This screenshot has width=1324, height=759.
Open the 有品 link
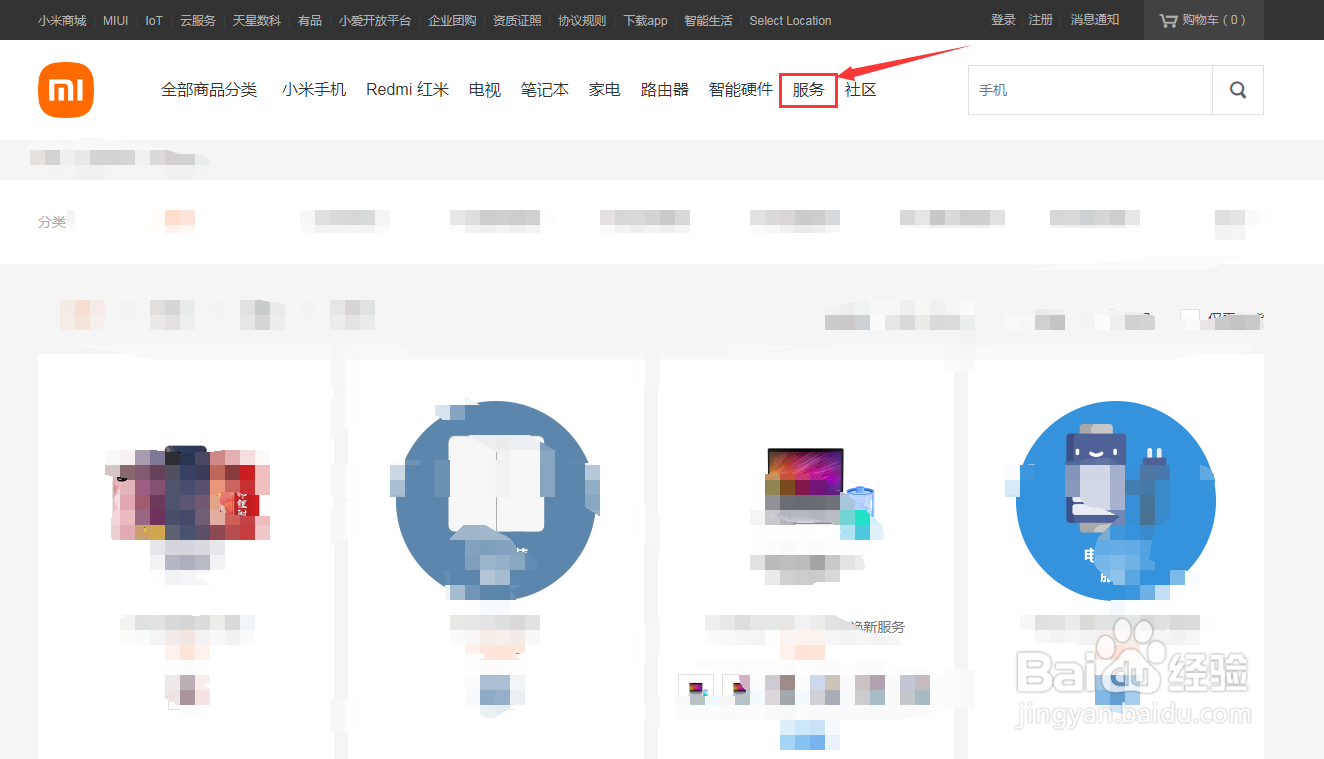[x=310, y=20]
